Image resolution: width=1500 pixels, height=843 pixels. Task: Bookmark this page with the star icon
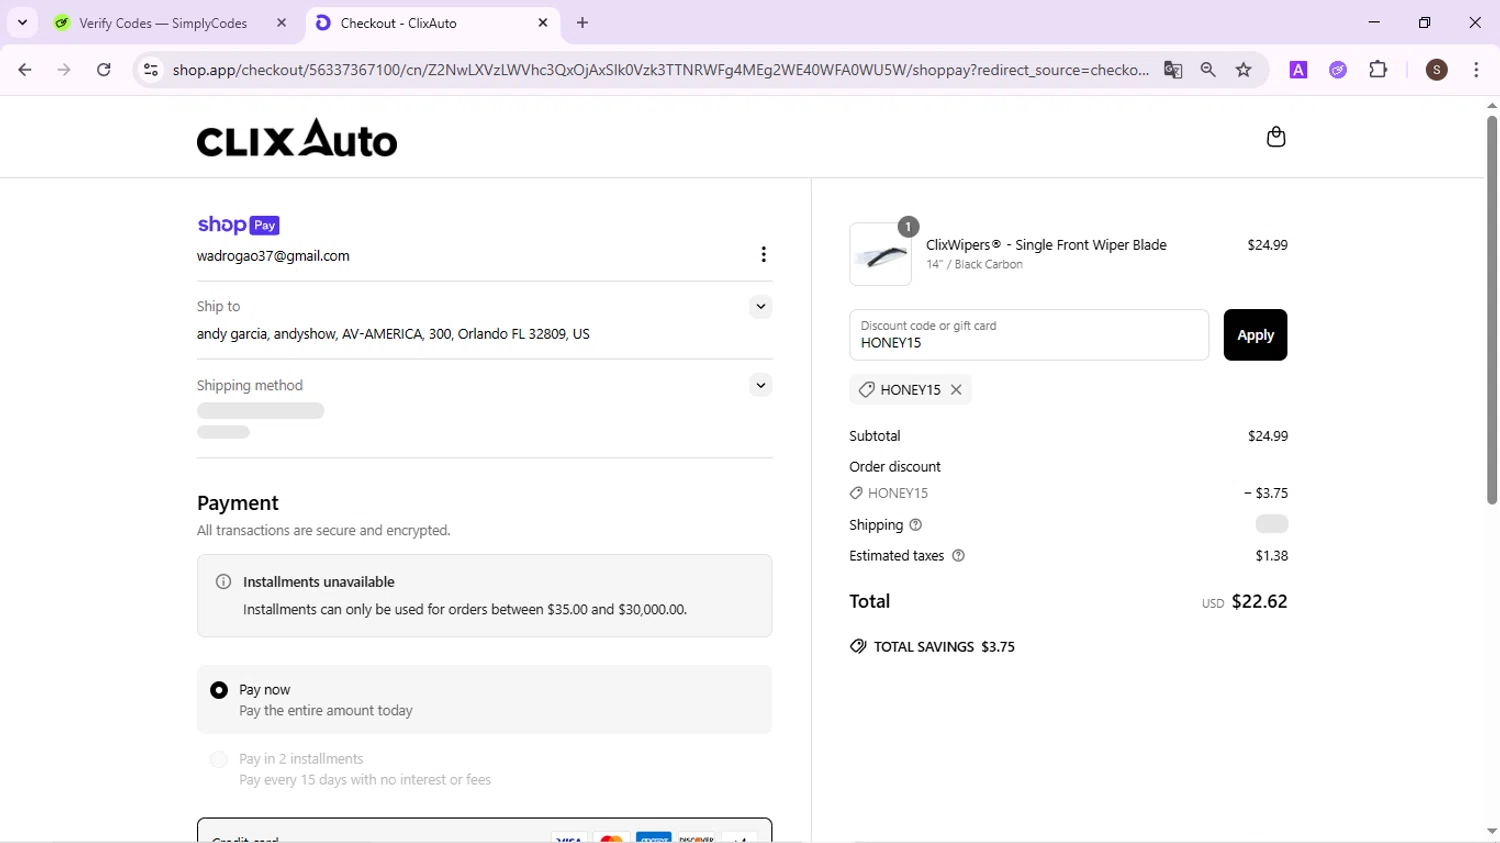point(1244,70)
